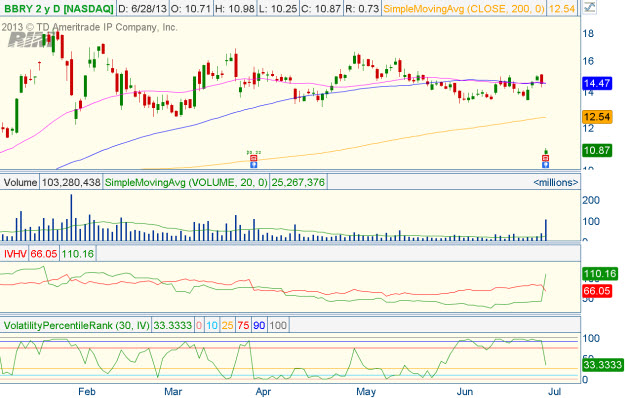This screenshot has height=398, width=625.
Task: Click the blue 90 level swatch label
Action: point(259,325)
